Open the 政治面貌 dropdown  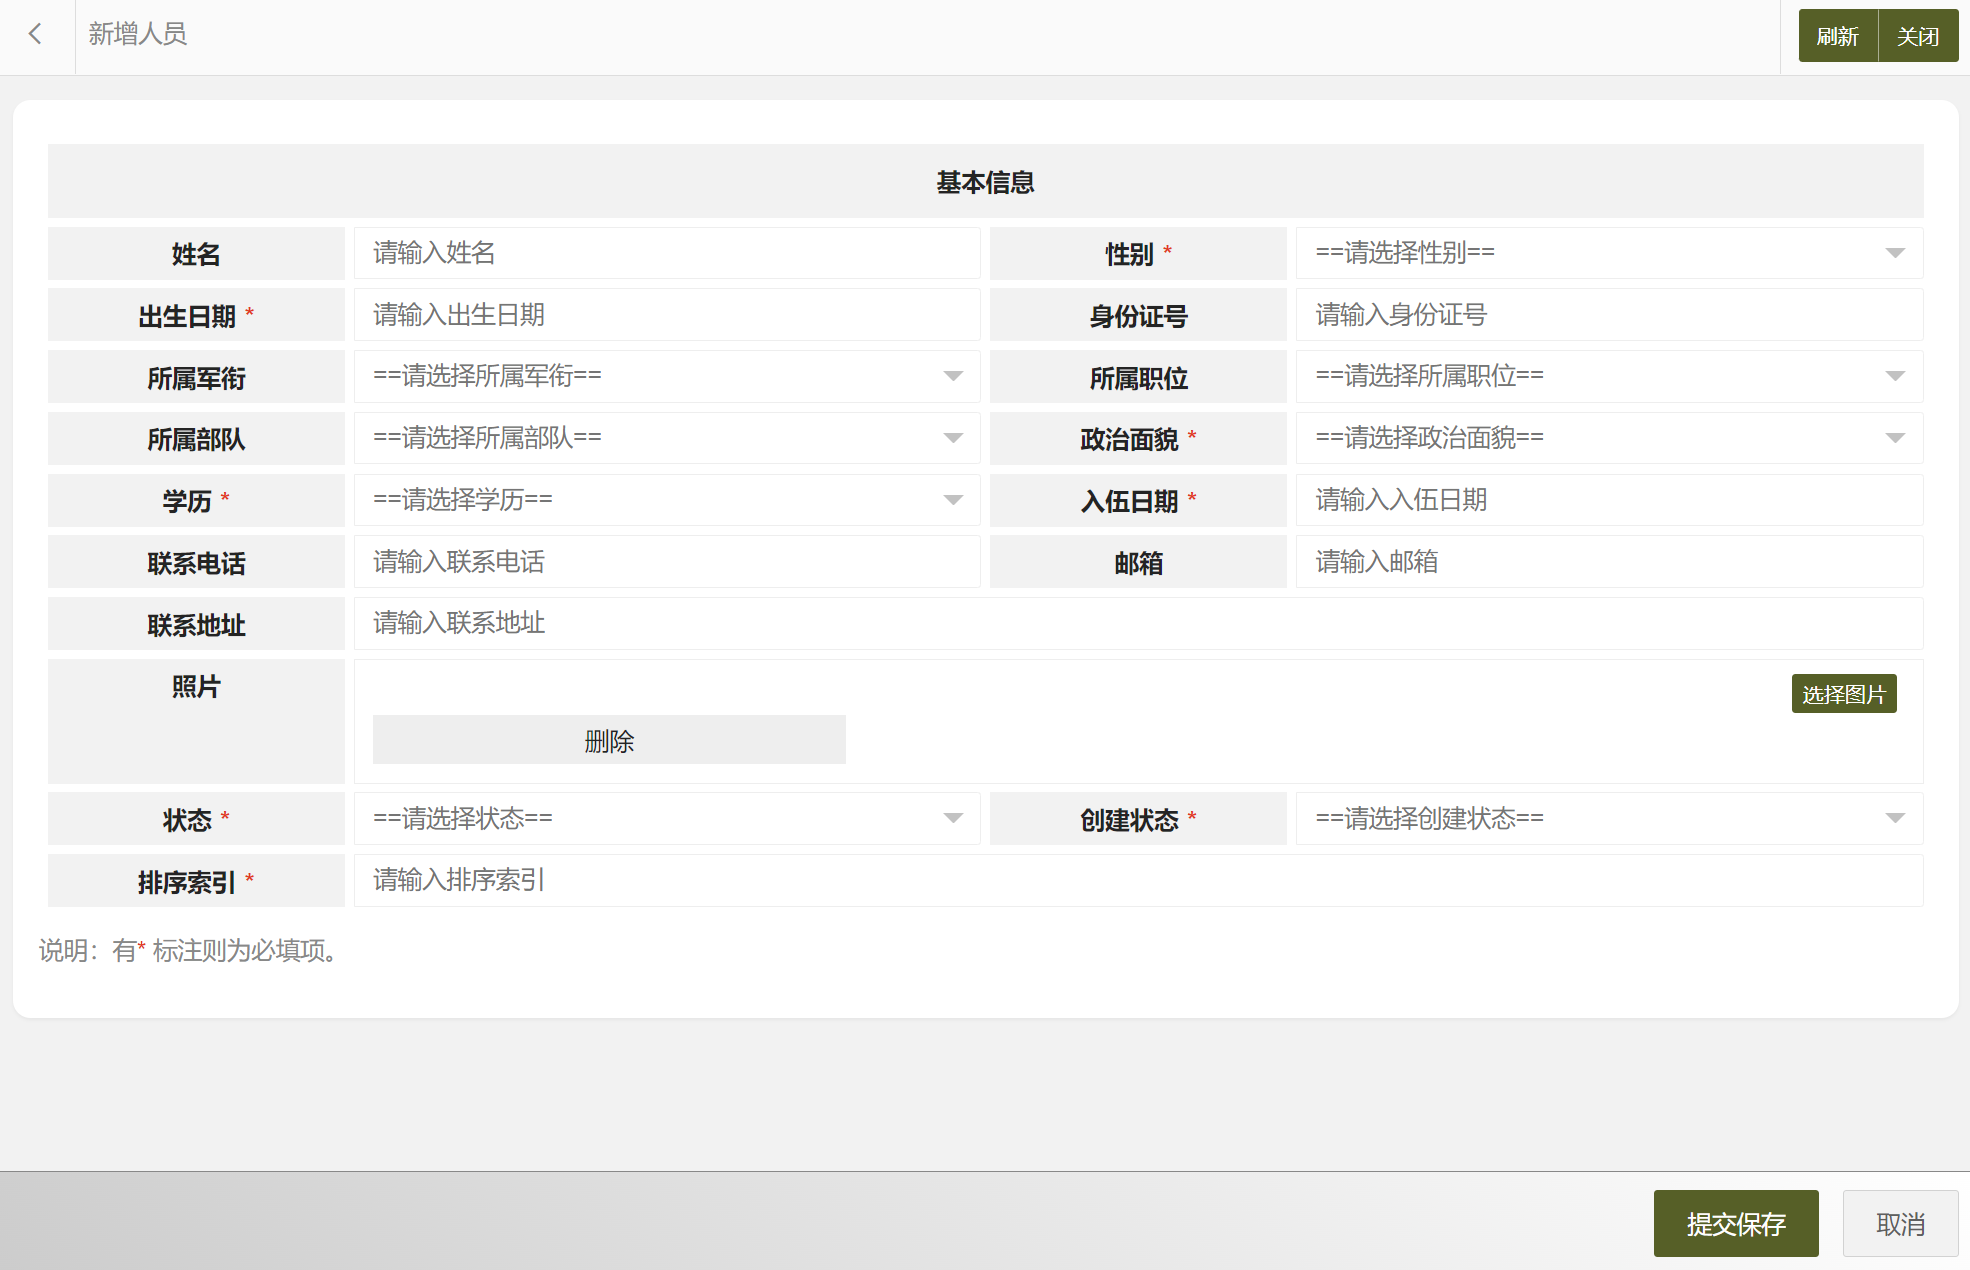pos(1608,438)
